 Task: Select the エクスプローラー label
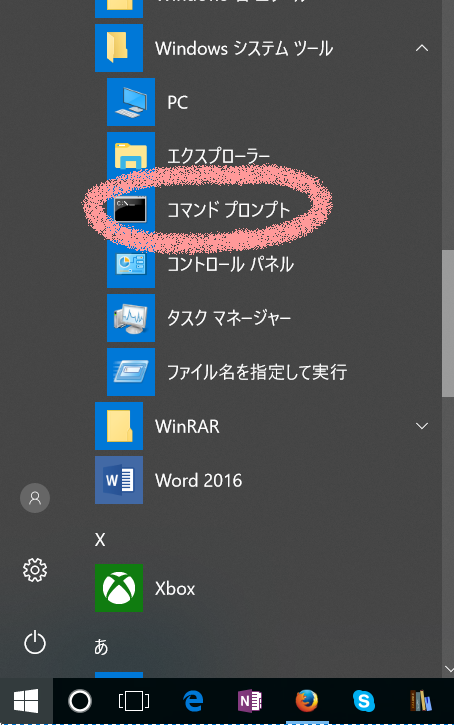218,156
